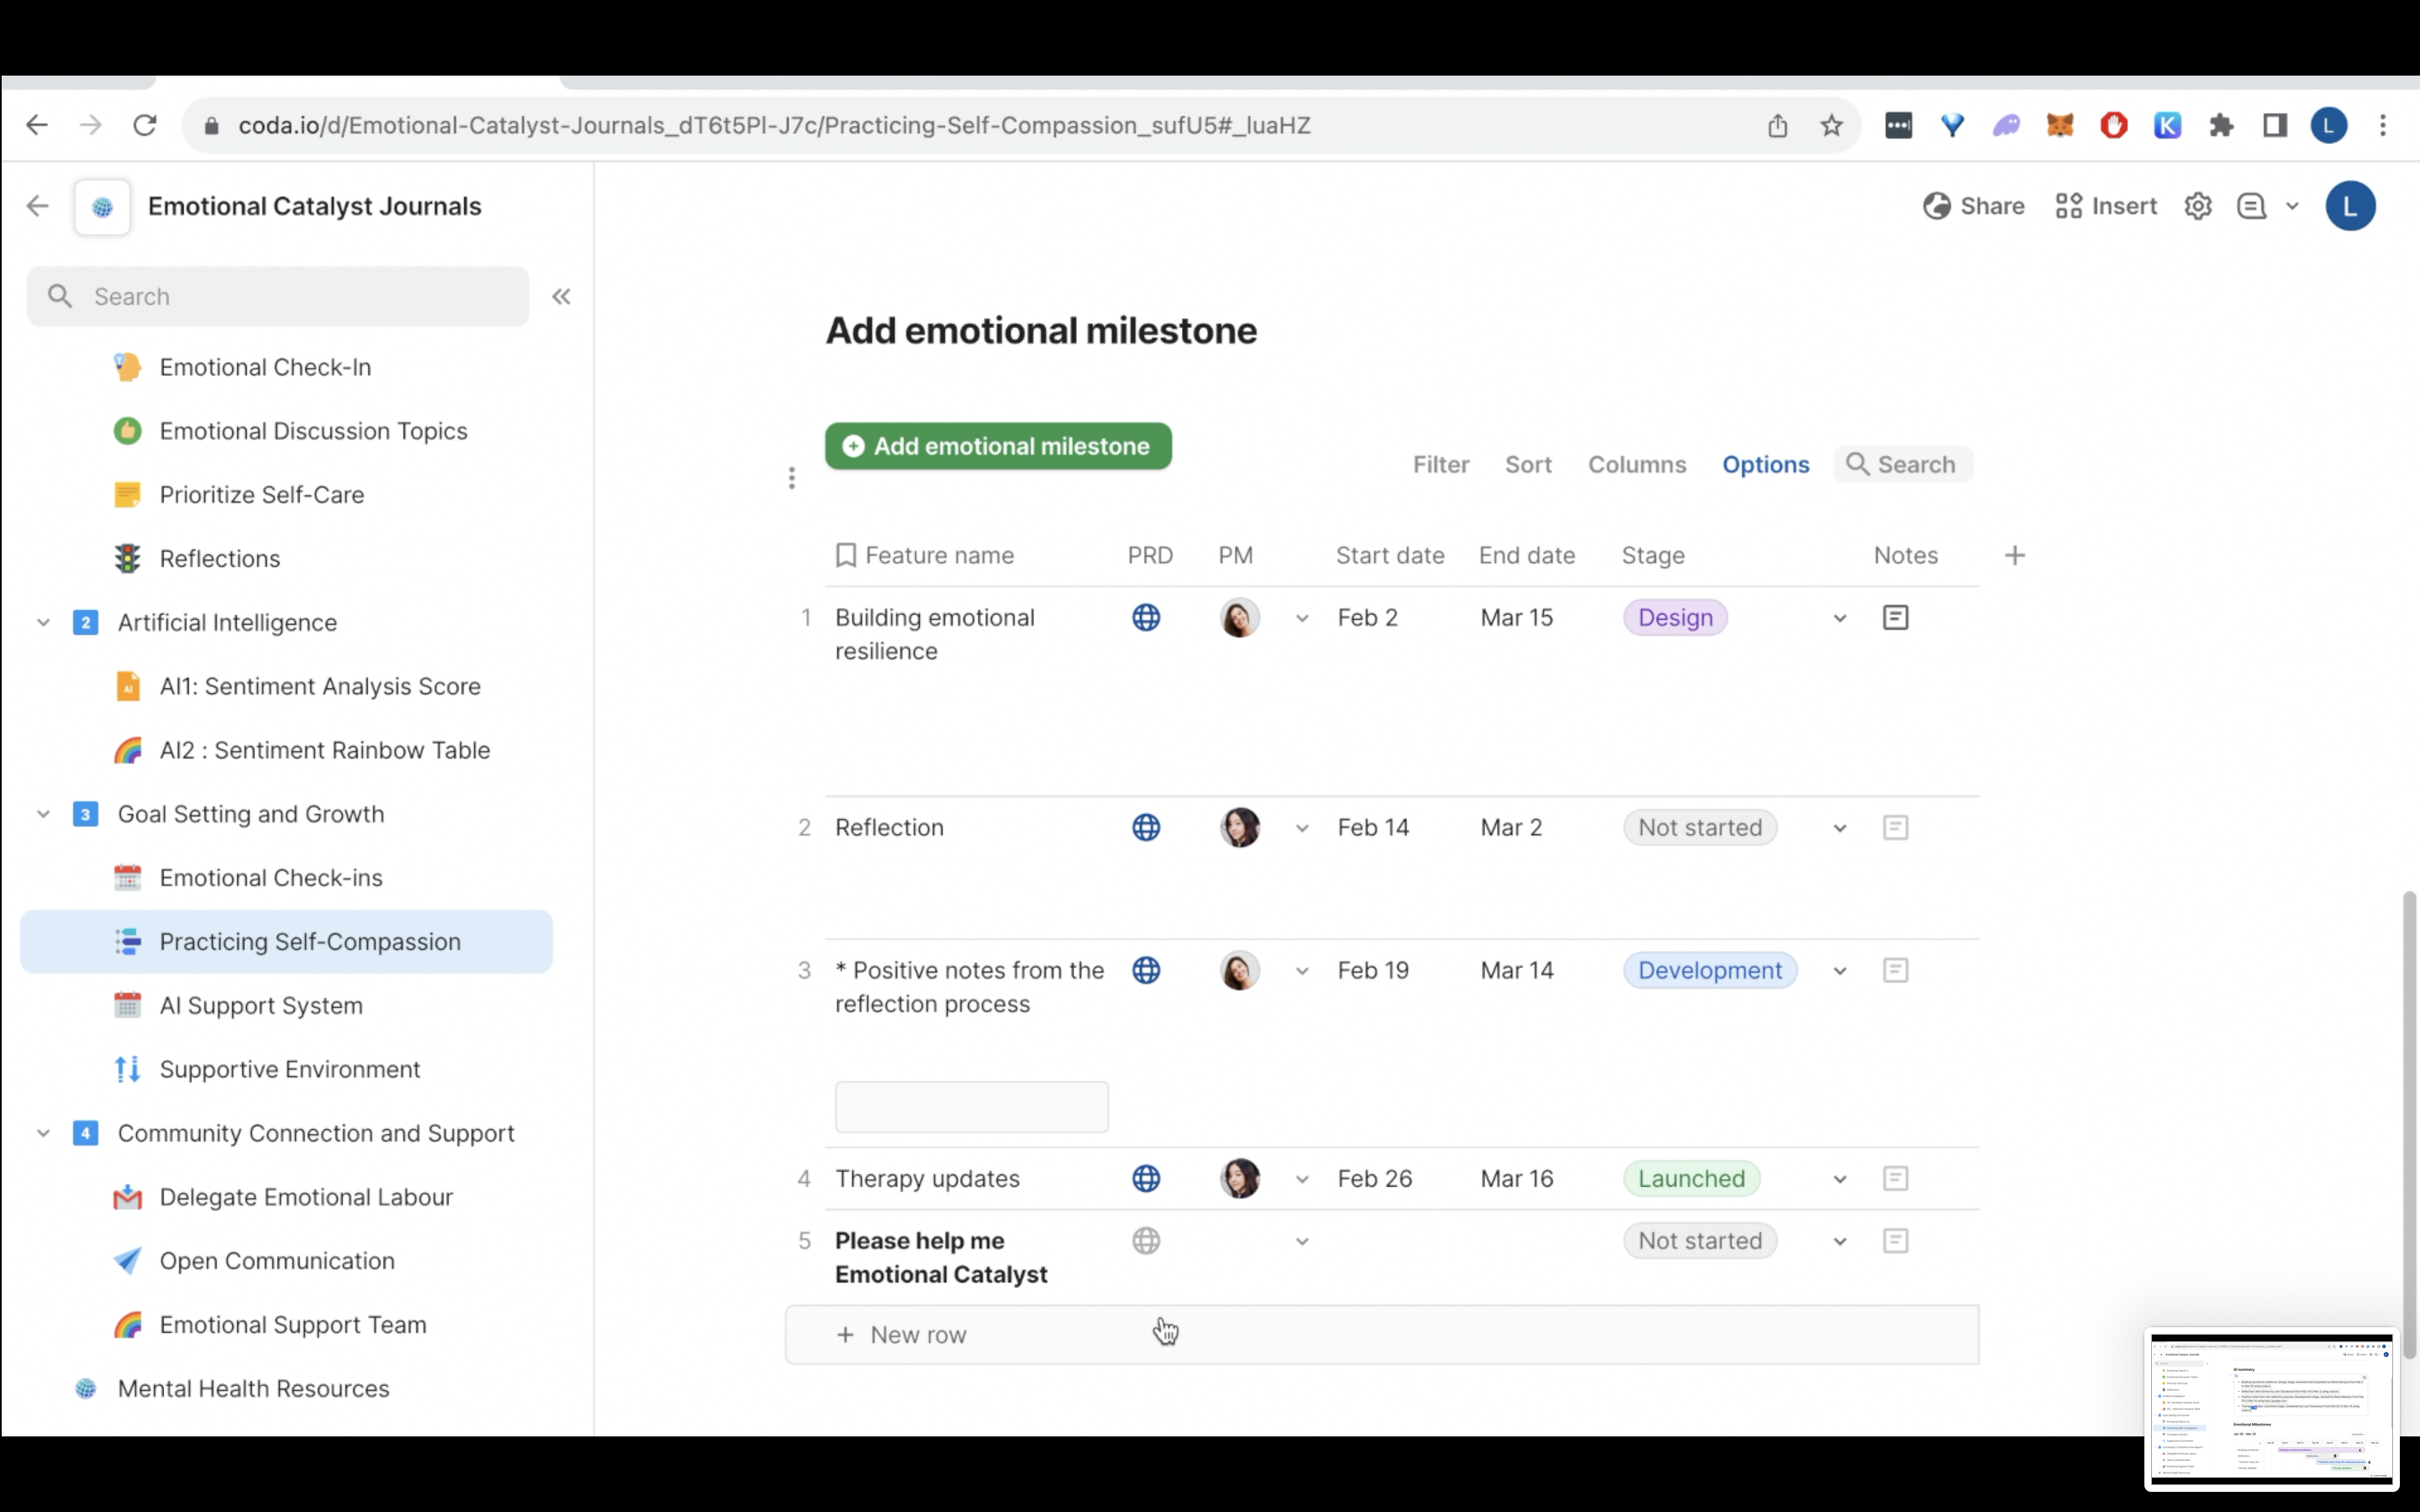
Task: Collapse Community Connection and Support section
Action: (x=43, y=1134)
